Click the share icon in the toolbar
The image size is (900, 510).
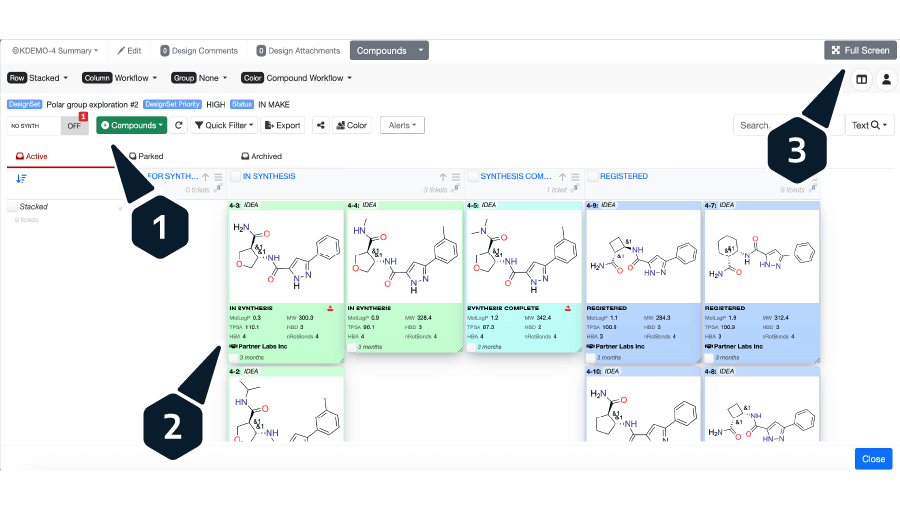point(321,125)
